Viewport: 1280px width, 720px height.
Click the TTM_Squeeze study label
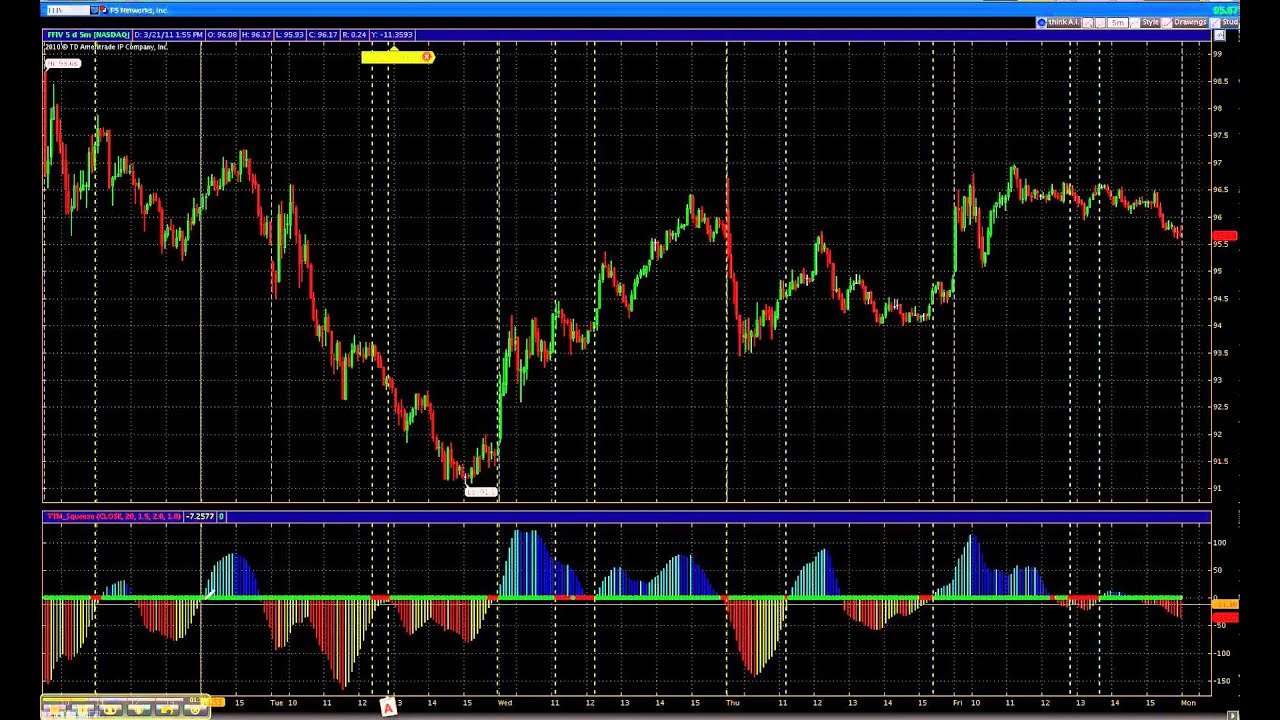point(113,516)
